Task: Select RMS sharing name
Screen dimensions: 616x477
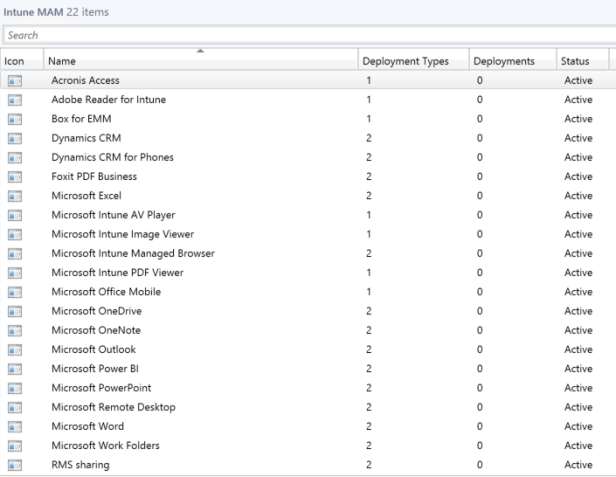Action: [x=81, y=465]
